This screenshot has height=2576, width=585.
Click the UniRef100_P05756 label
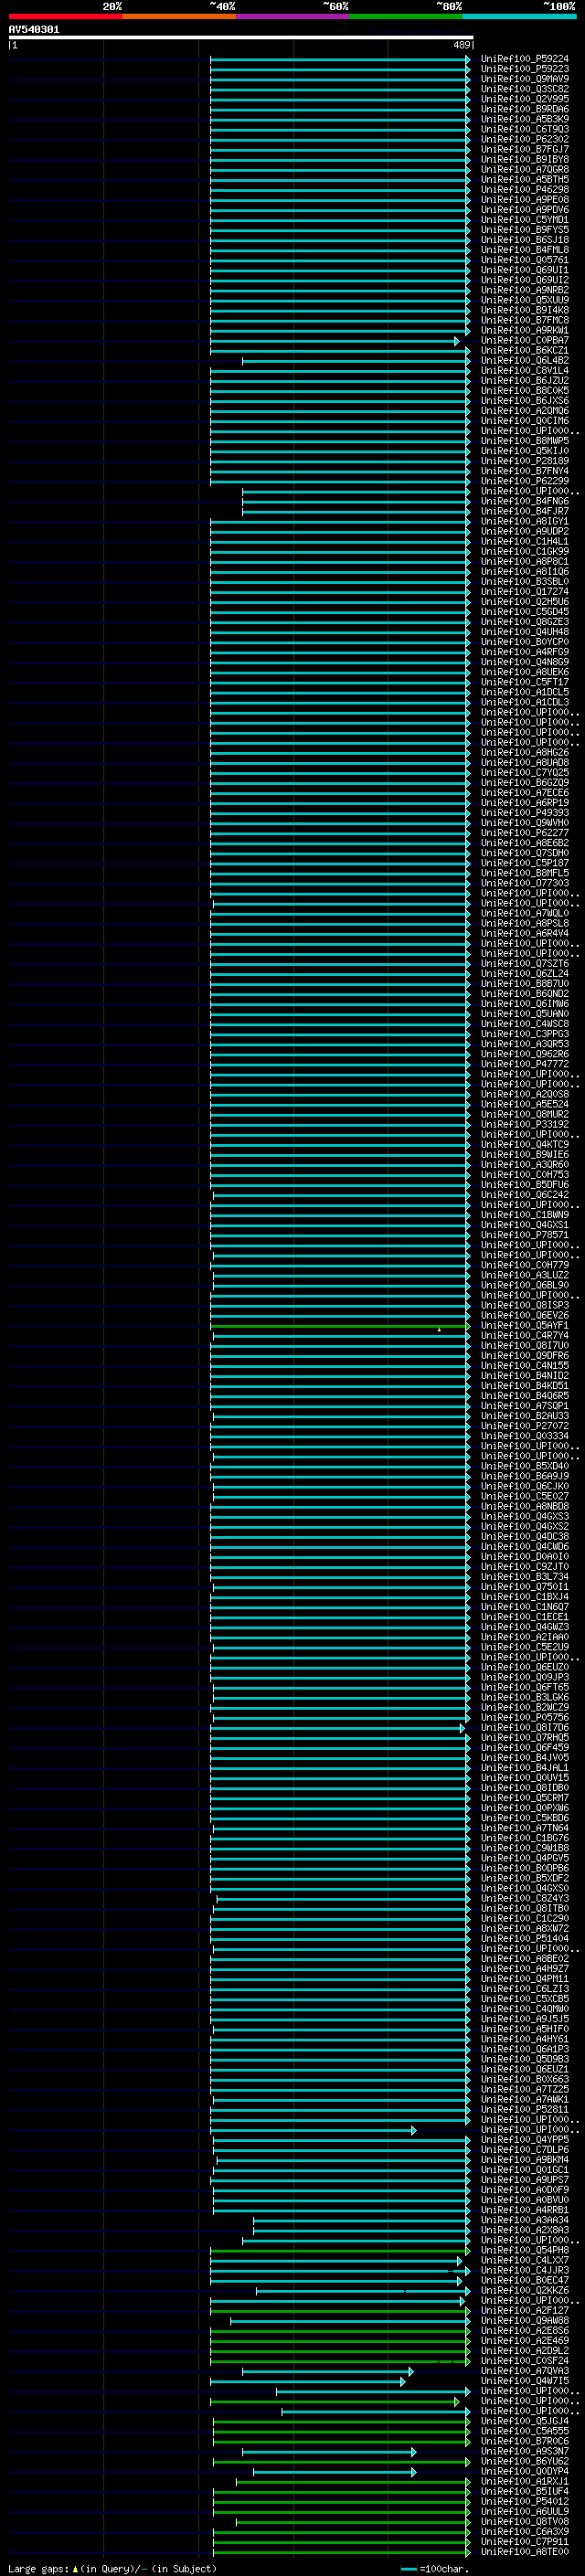(524, 1717)
